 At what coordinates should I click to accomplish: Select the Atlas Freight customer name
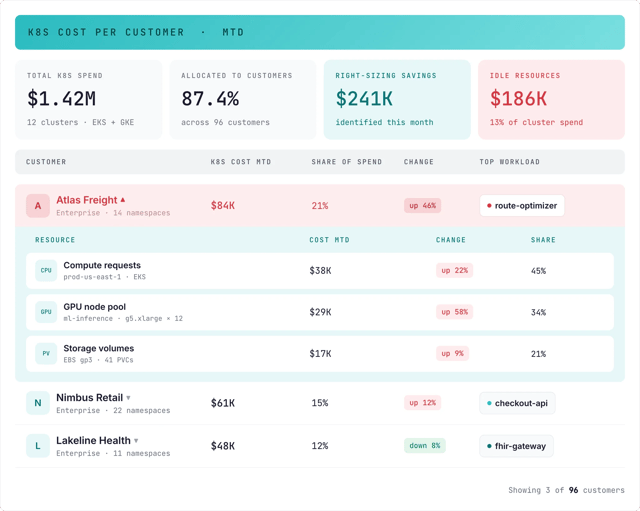(87, 200)
